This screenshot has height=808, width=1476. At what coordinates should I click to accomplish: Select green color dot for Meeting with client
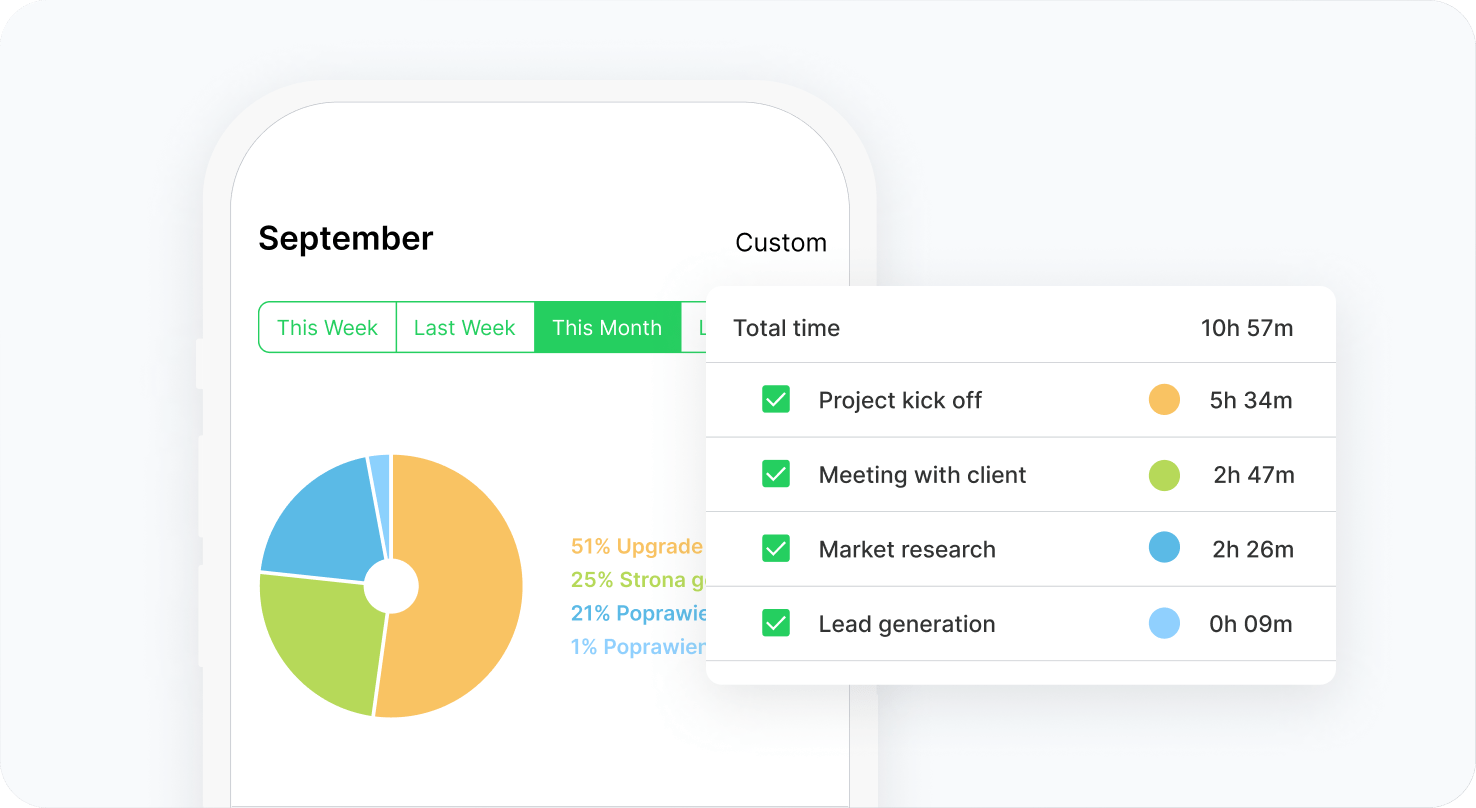pyautogui.click(x=1164, y=475)
